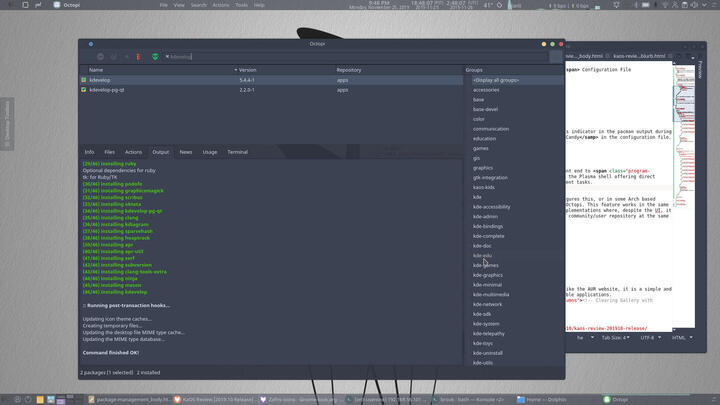This screenshot has width=720, height=405.
Task: Select the games group
Action: point(480,148)
